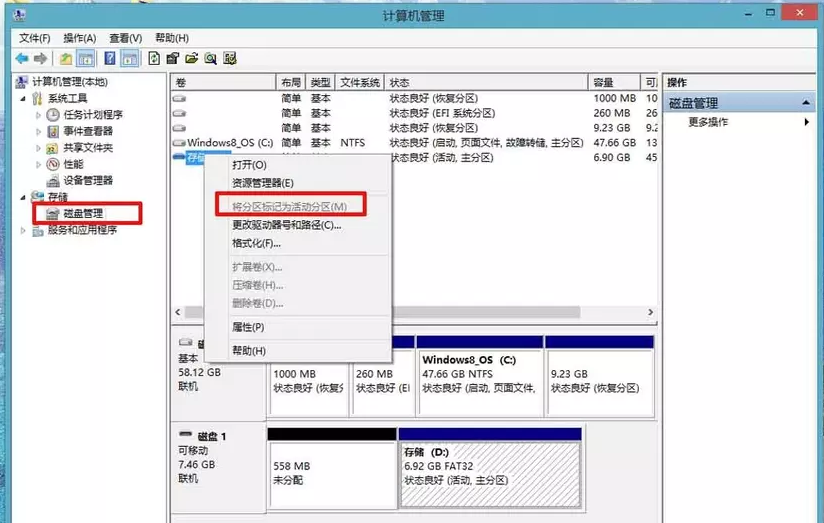
Task: Click the 9.23 GB volume row drive icon
Action: click(180, 128)
